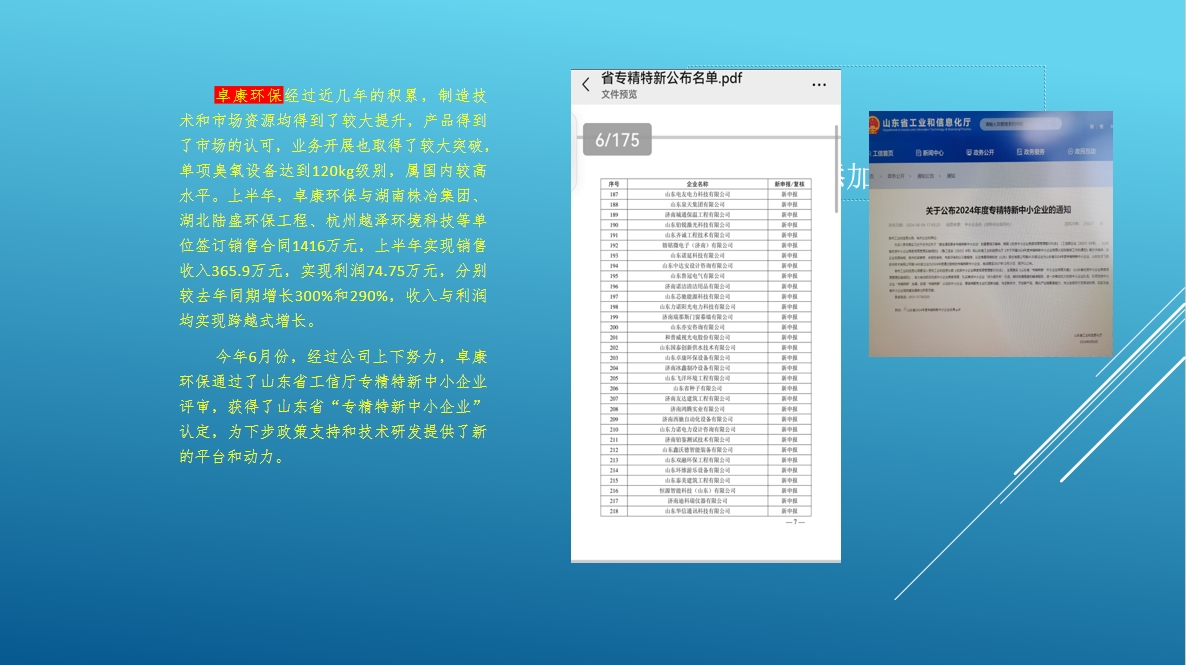Click the 文件预览 subtitle text
The width and height of the screenshot is (1186, 665).
[619, 95]
